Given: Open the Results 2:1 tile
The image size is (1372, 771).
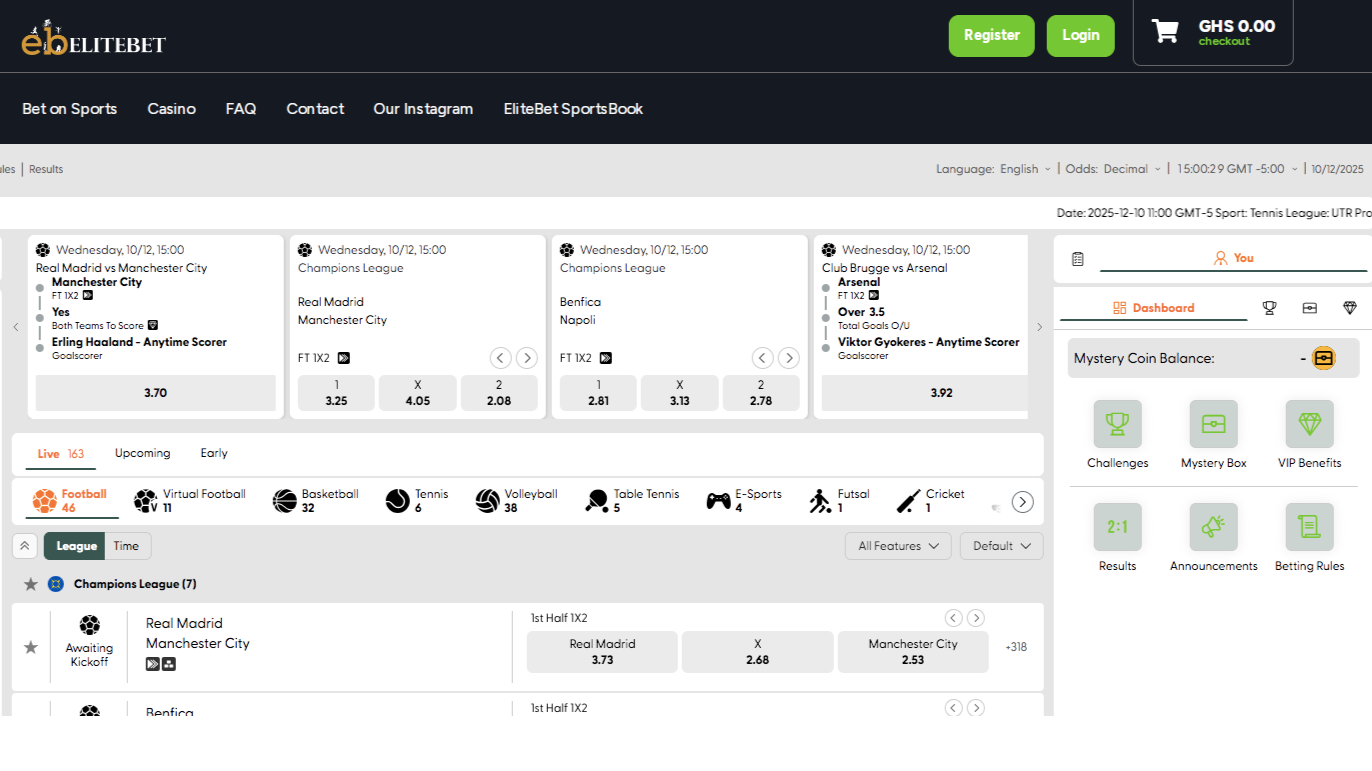Looking at the screenshot, I should tap(1117, 527).
